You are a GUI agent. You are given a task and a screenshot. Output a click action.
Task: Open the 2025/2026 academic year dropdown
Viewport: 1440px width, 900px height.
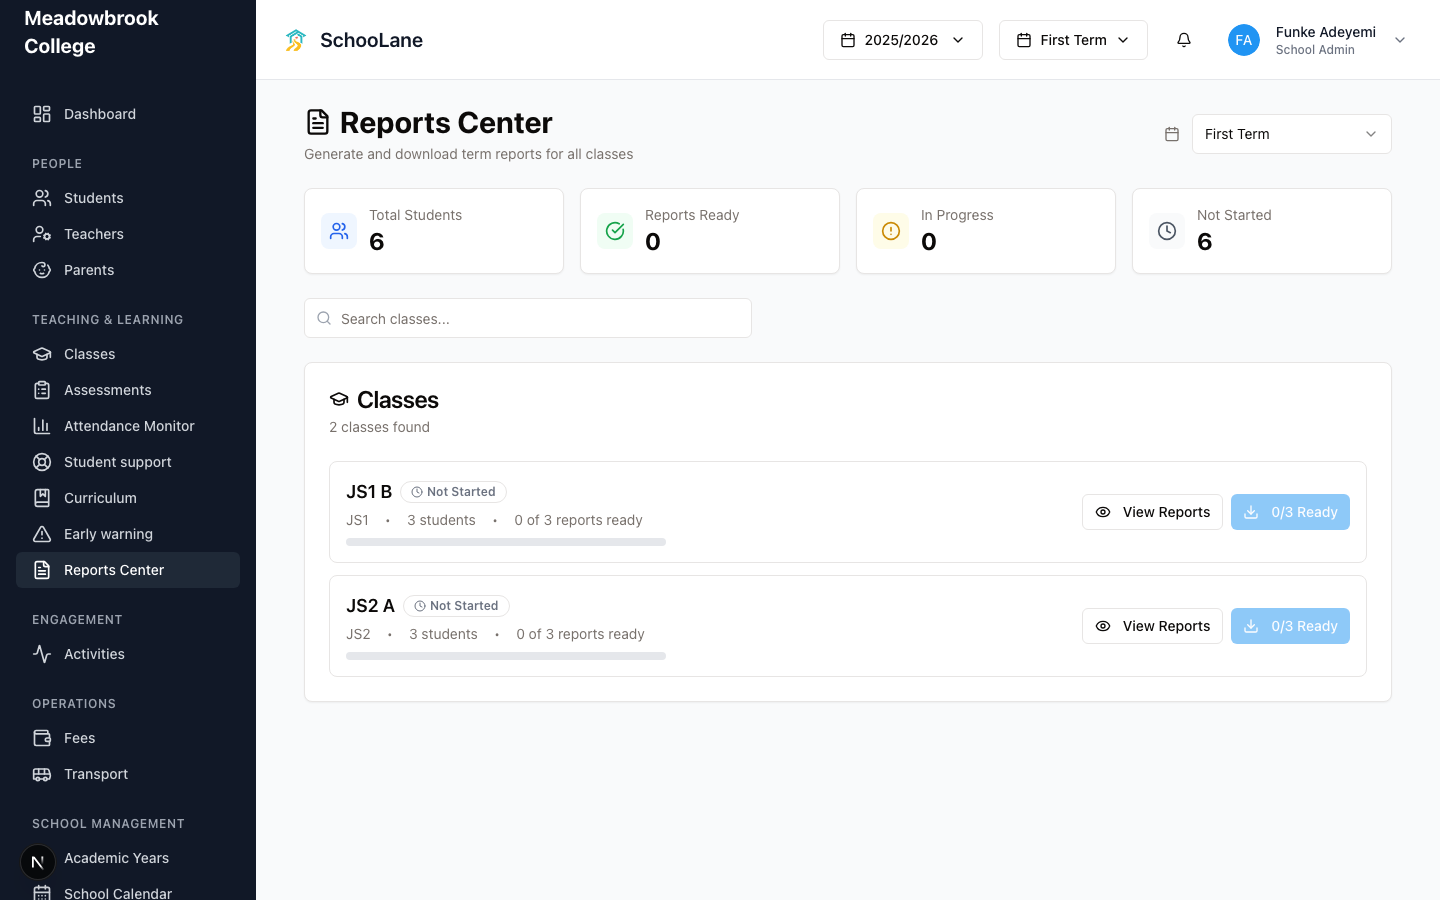tap(903, 40)
